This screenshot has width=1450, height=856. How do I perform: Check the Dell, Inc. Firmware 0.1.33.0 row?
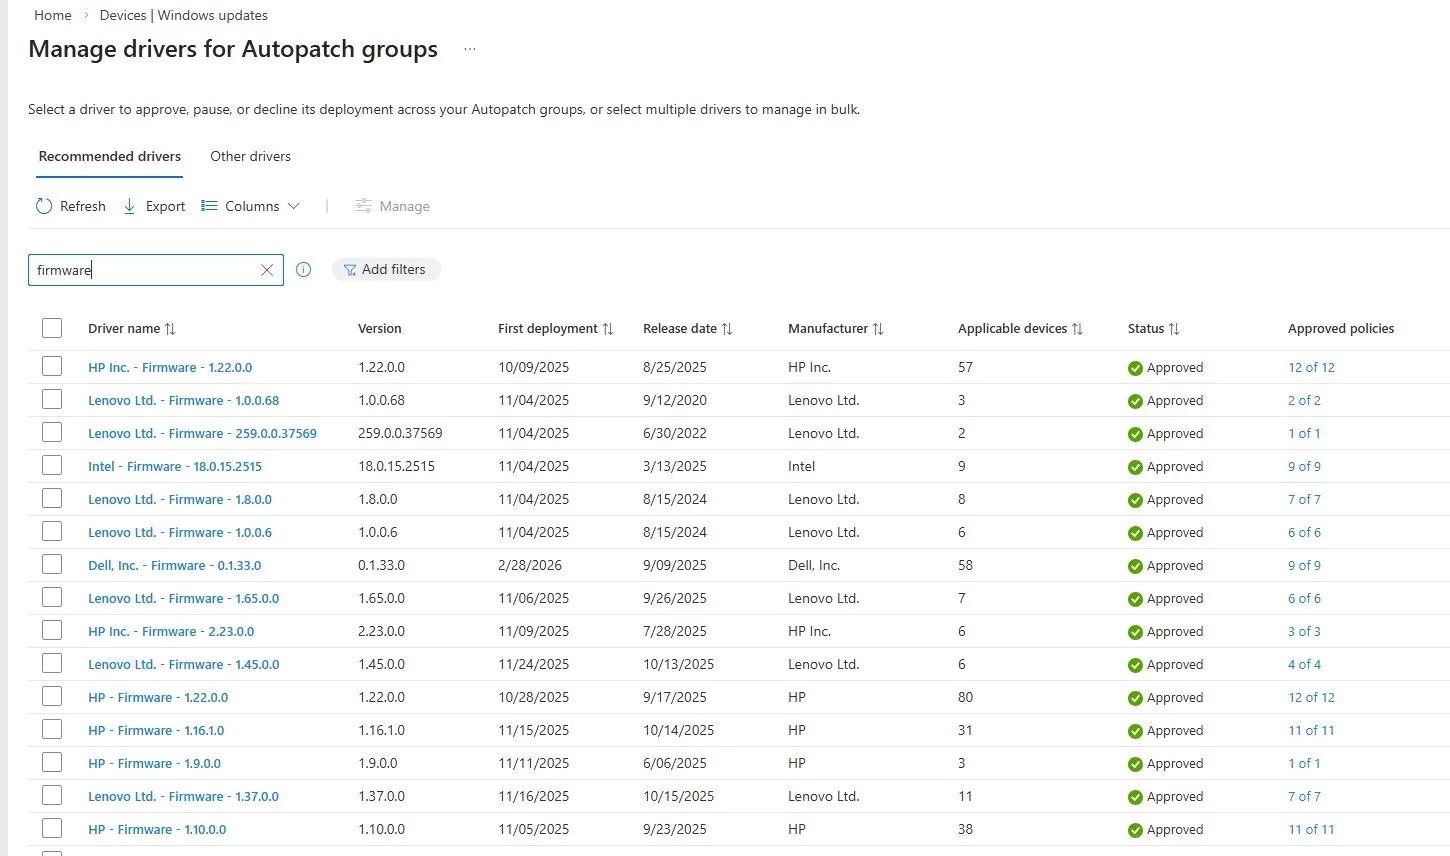[x=52, y=565]
